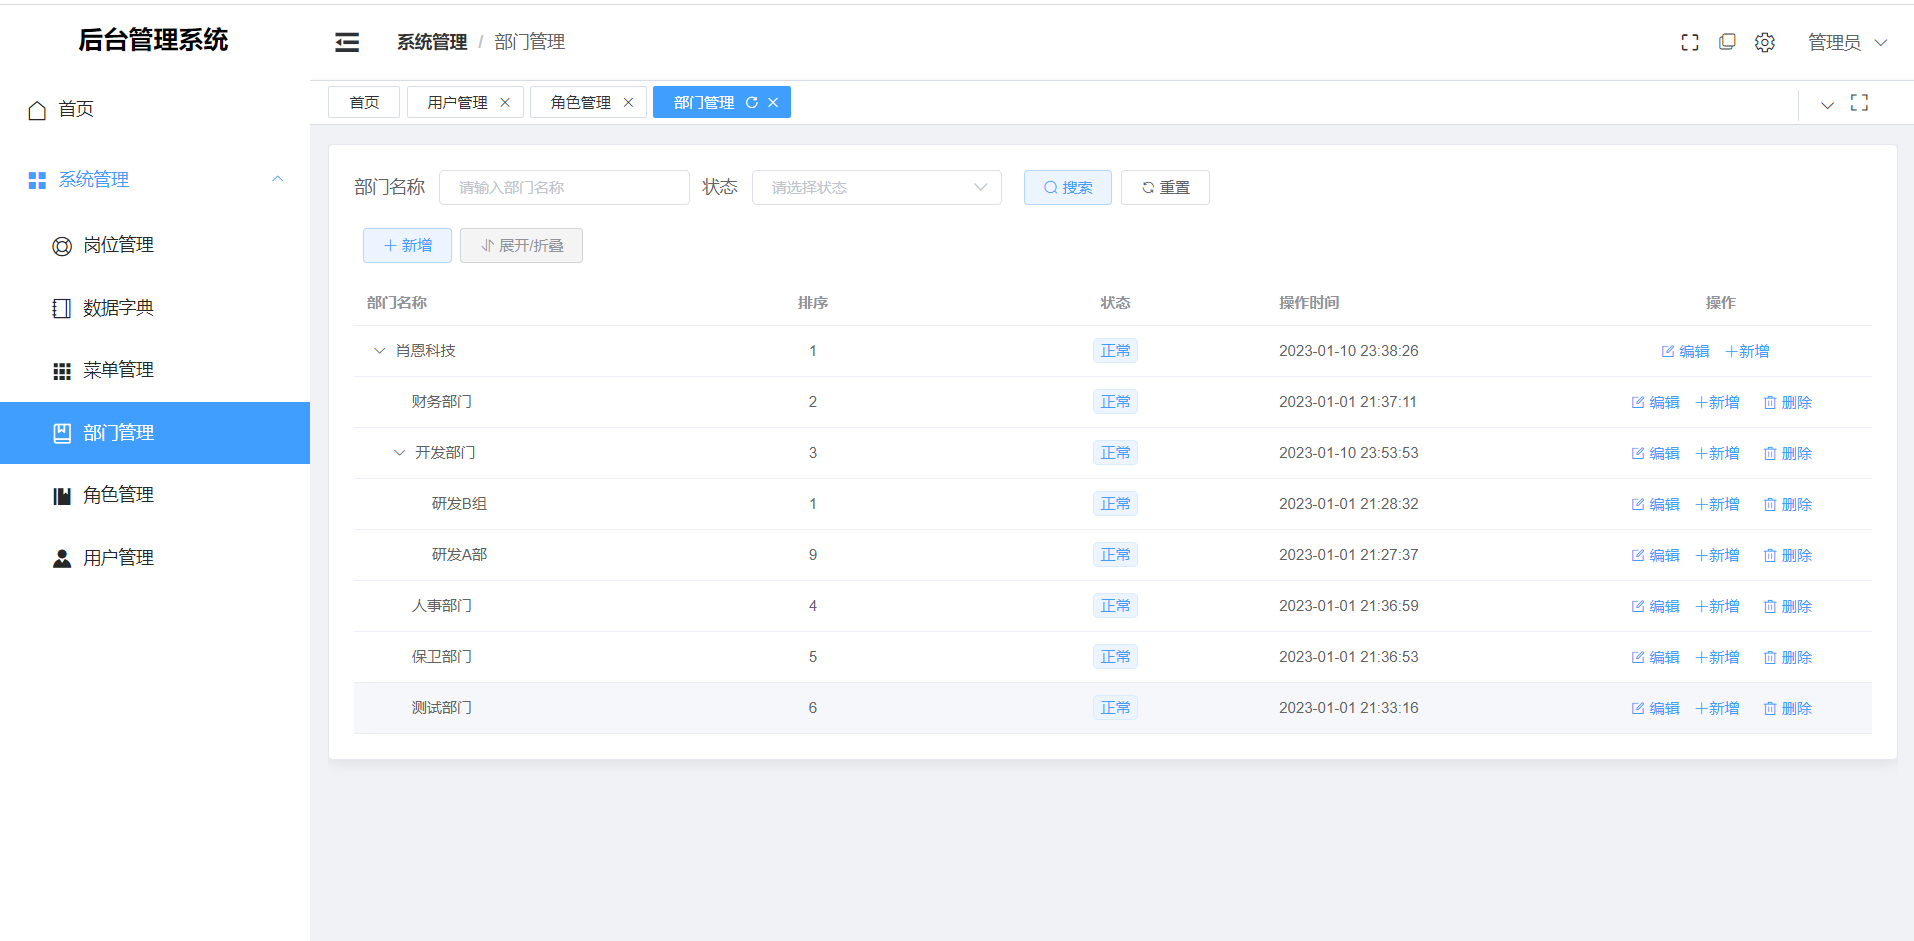
Task: Switch to the 首页 tab
Action: 364,102
